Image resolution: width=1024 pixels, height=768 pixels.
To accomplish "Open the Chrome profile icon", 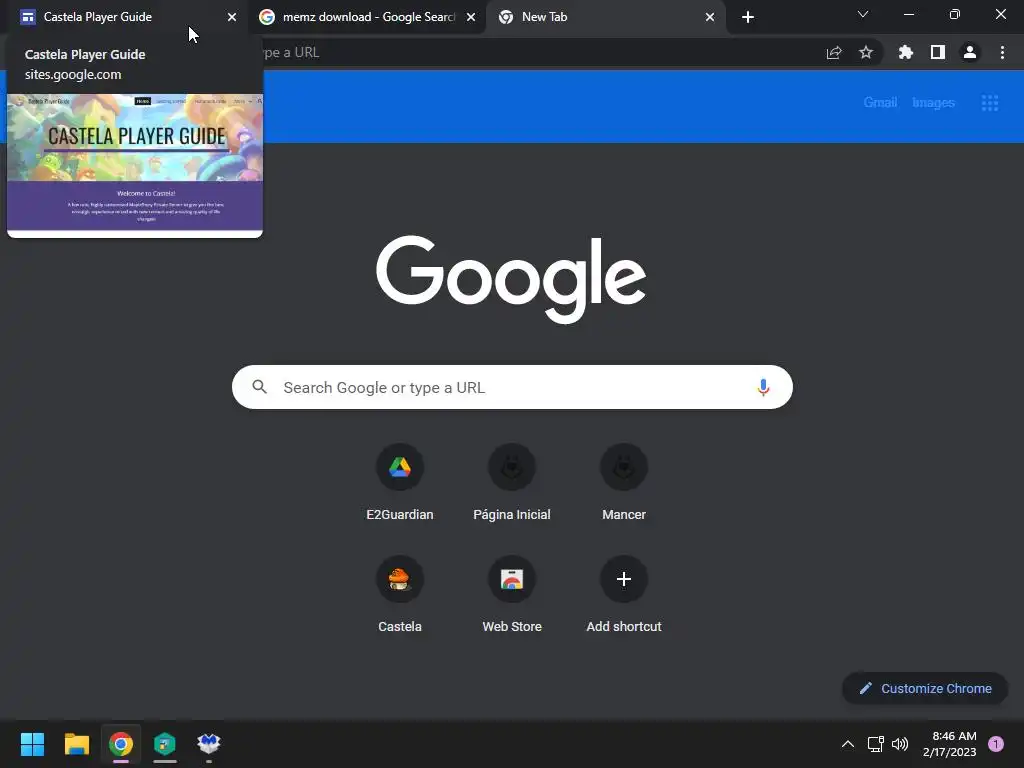I will (970, 52).
